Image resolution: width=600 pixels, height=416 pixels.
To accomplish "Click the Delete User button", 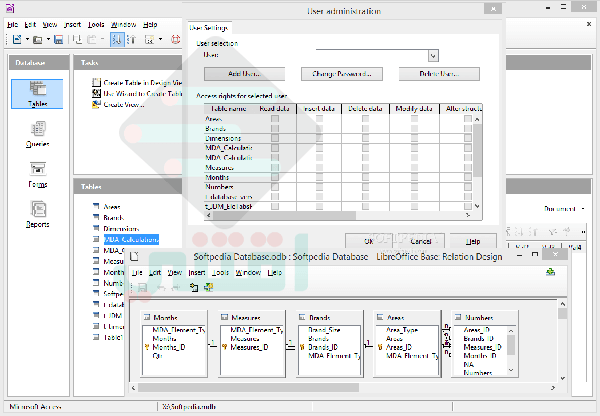I will click(x=439, y=74).
